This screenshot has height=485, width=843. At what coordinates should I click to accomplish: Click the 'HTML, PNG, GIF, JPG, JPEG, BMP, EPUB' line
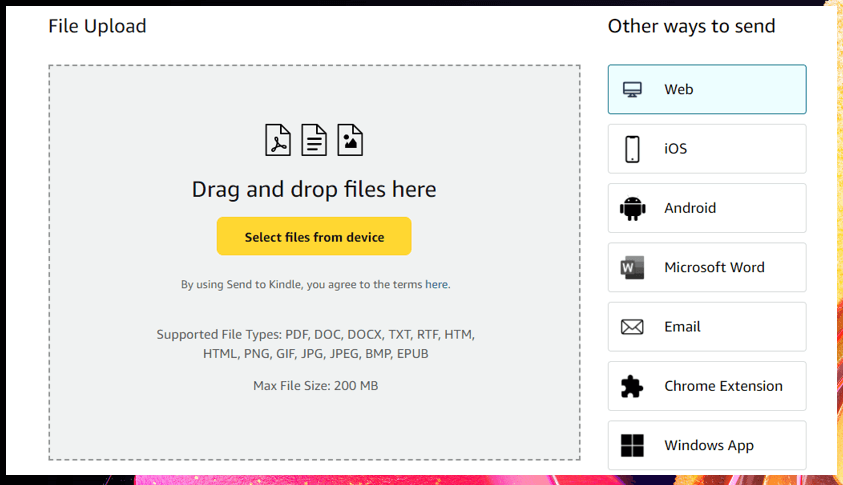(x=316, y=354)
